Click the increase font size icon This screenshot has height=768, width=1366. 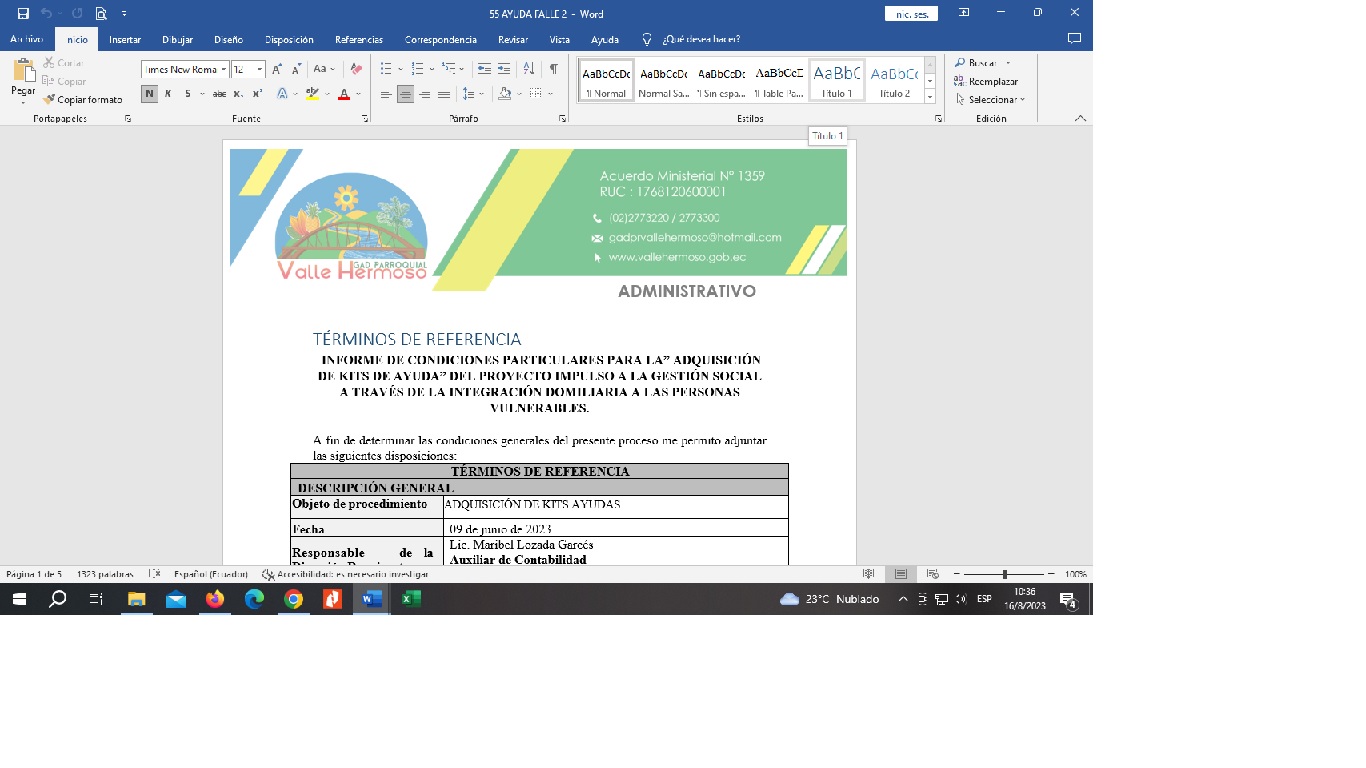(x=277, y=69)
